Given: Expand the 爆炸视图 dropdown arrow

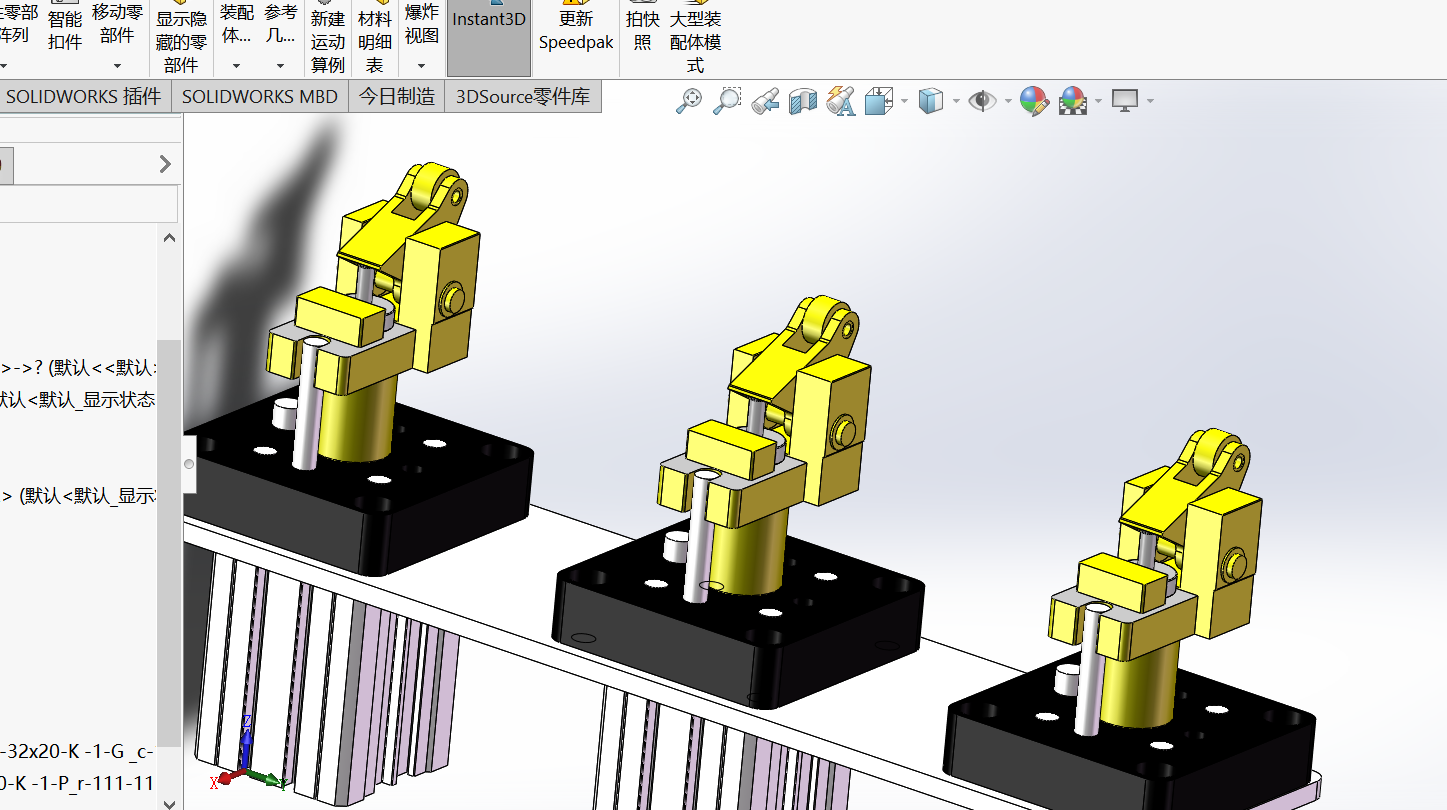Looking at the screenshot, I should click(422, 66).
